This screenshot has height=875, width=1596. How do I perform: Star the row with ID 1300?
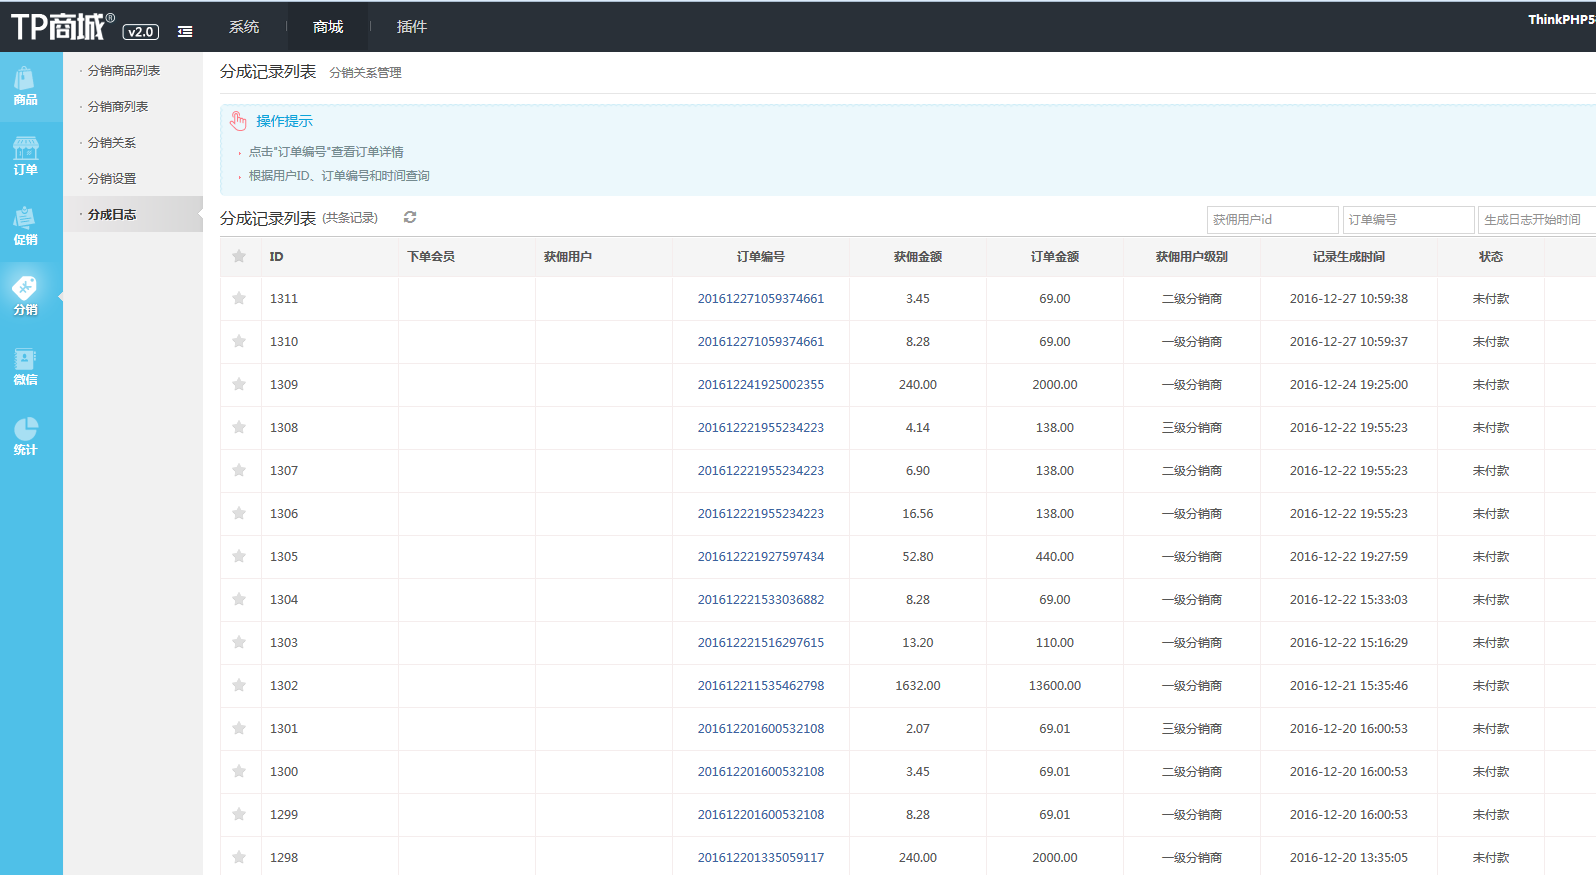239,771
